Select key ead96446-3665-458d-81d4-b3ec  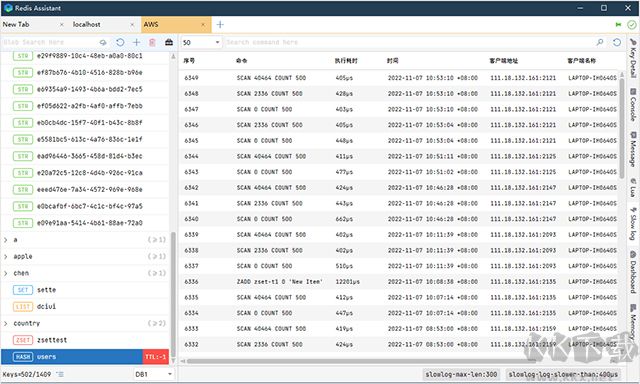click(x=85, y=156)
